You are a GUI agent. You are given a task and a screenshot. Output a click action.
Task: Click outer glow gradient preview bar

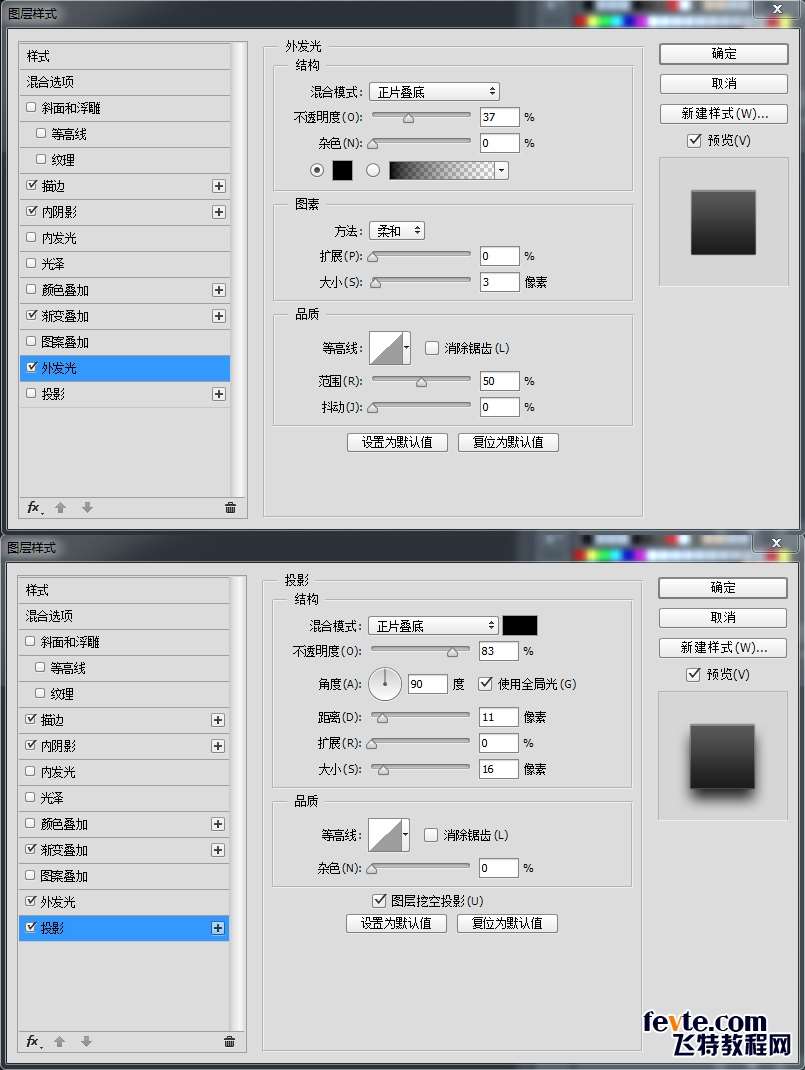442,170
